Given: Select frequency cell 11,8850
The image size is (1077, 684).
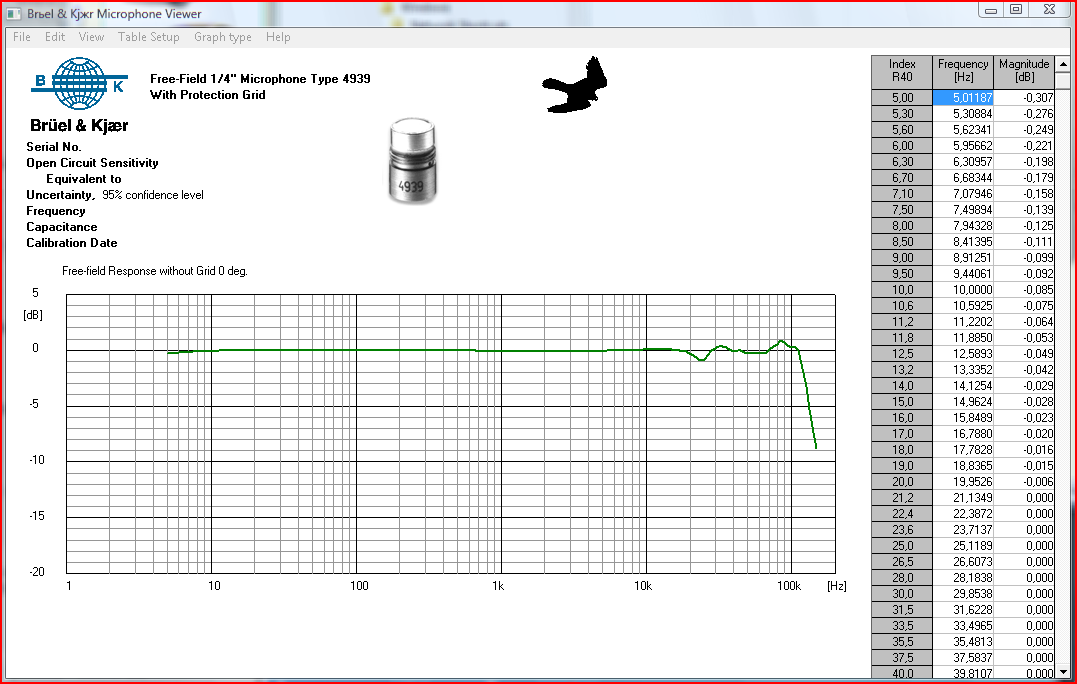Looking at the screenshot, I should point(963,337).
